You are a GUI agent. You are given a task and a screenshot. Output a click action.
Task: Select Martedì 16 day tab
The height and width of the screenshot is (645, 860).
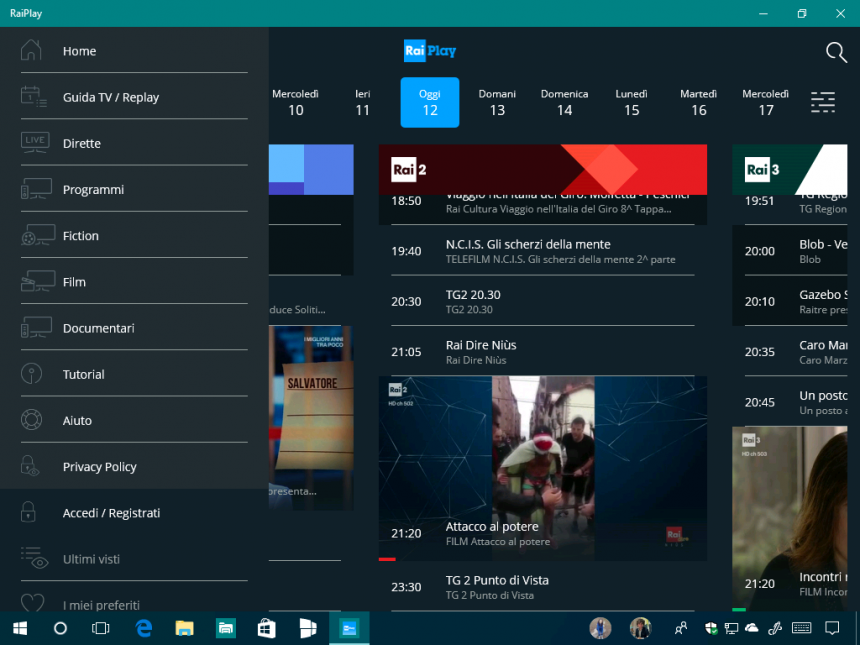[x=699, y=103]
